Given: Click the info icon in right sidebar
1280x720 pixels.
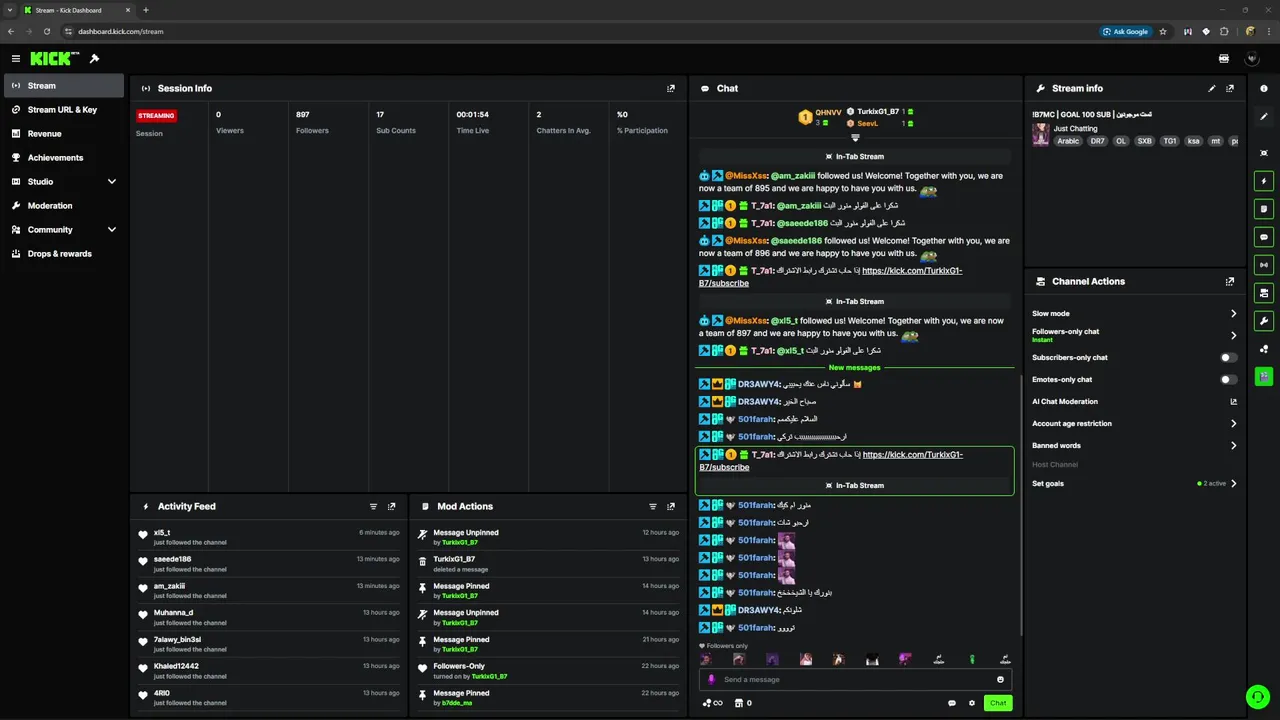Looking at the screenshot, I should [x=1264, y=88].
